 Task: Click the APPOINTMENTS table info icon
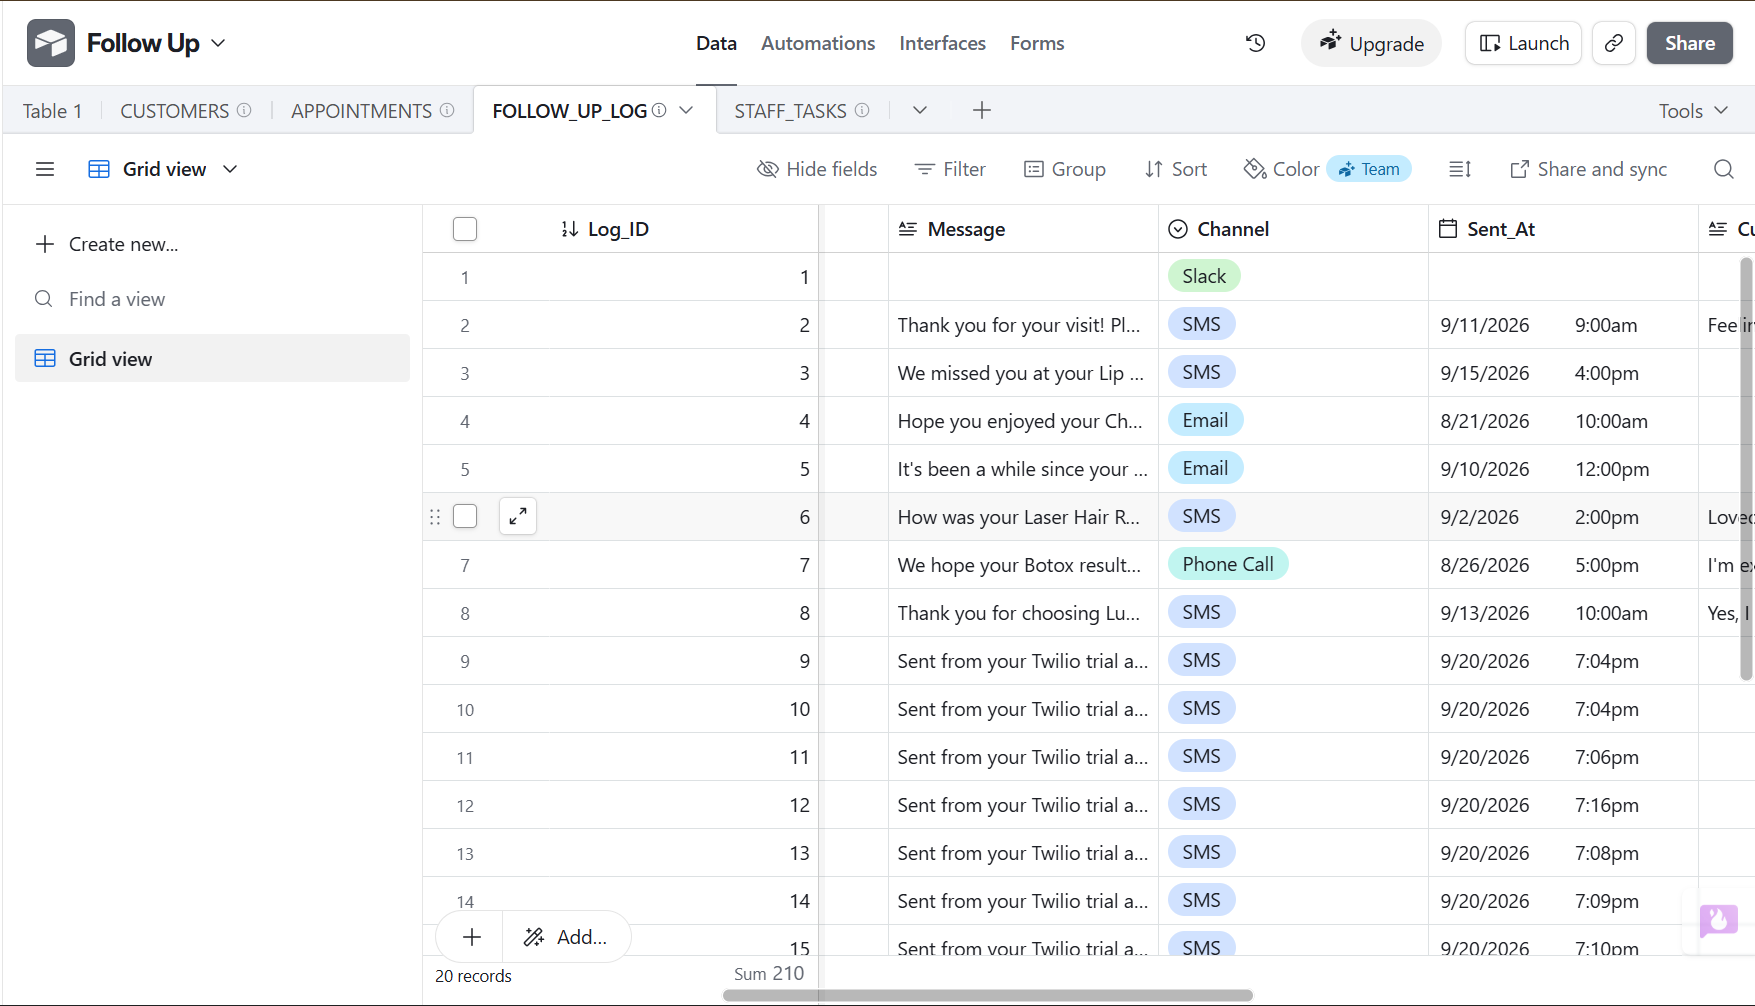tap(447, 110)
